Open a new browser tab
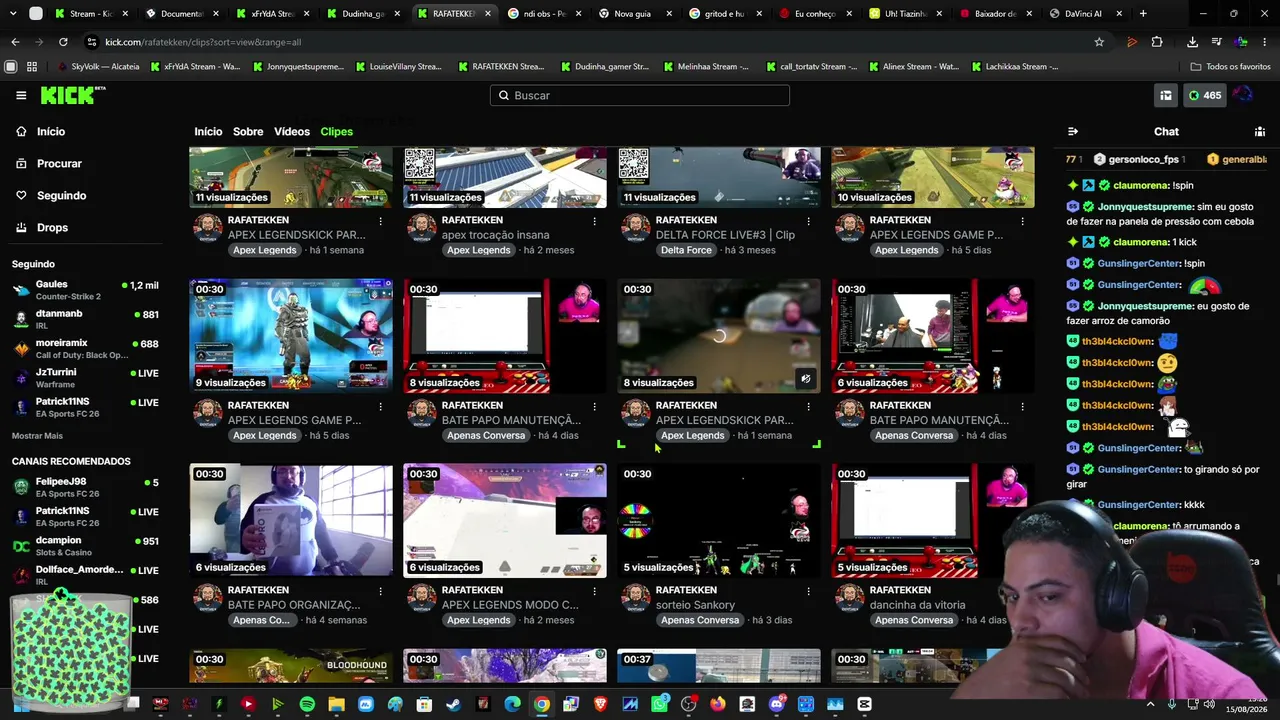The width and height of the screenshot is (1280, 720). [1143, 14]
